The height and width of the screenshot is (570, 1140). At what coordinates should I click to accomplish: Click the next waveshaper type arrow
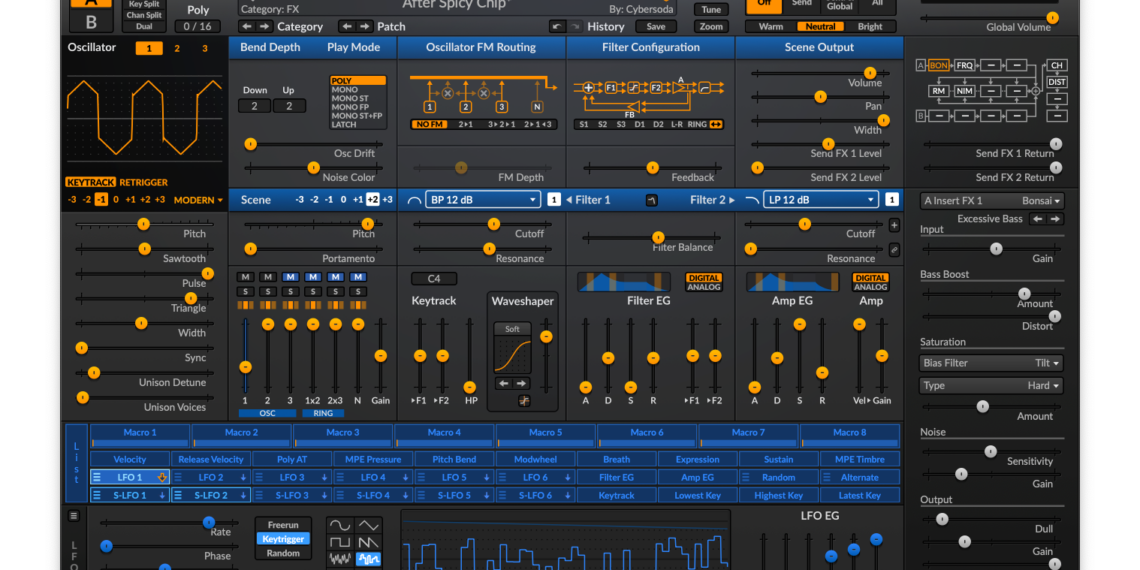[x=521, y=383]
